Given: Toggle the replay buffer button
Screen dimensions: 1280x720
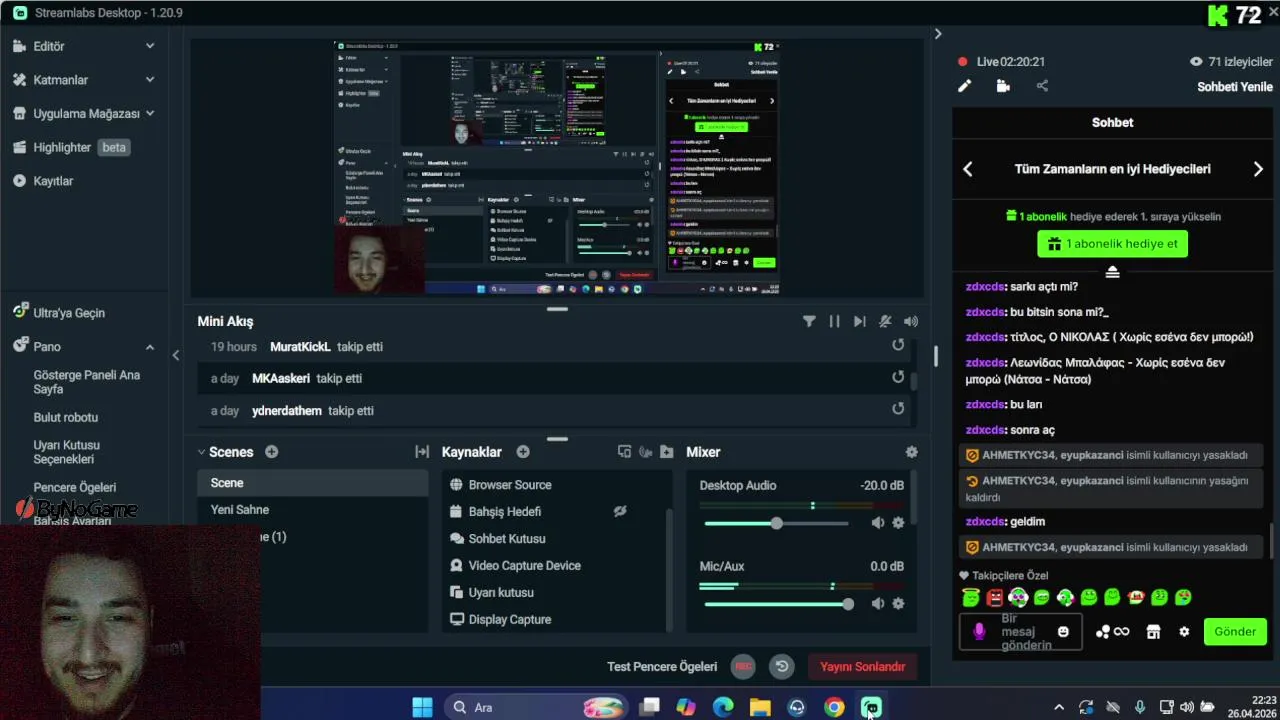Looking at the screenshot, I should click(782, 666).
